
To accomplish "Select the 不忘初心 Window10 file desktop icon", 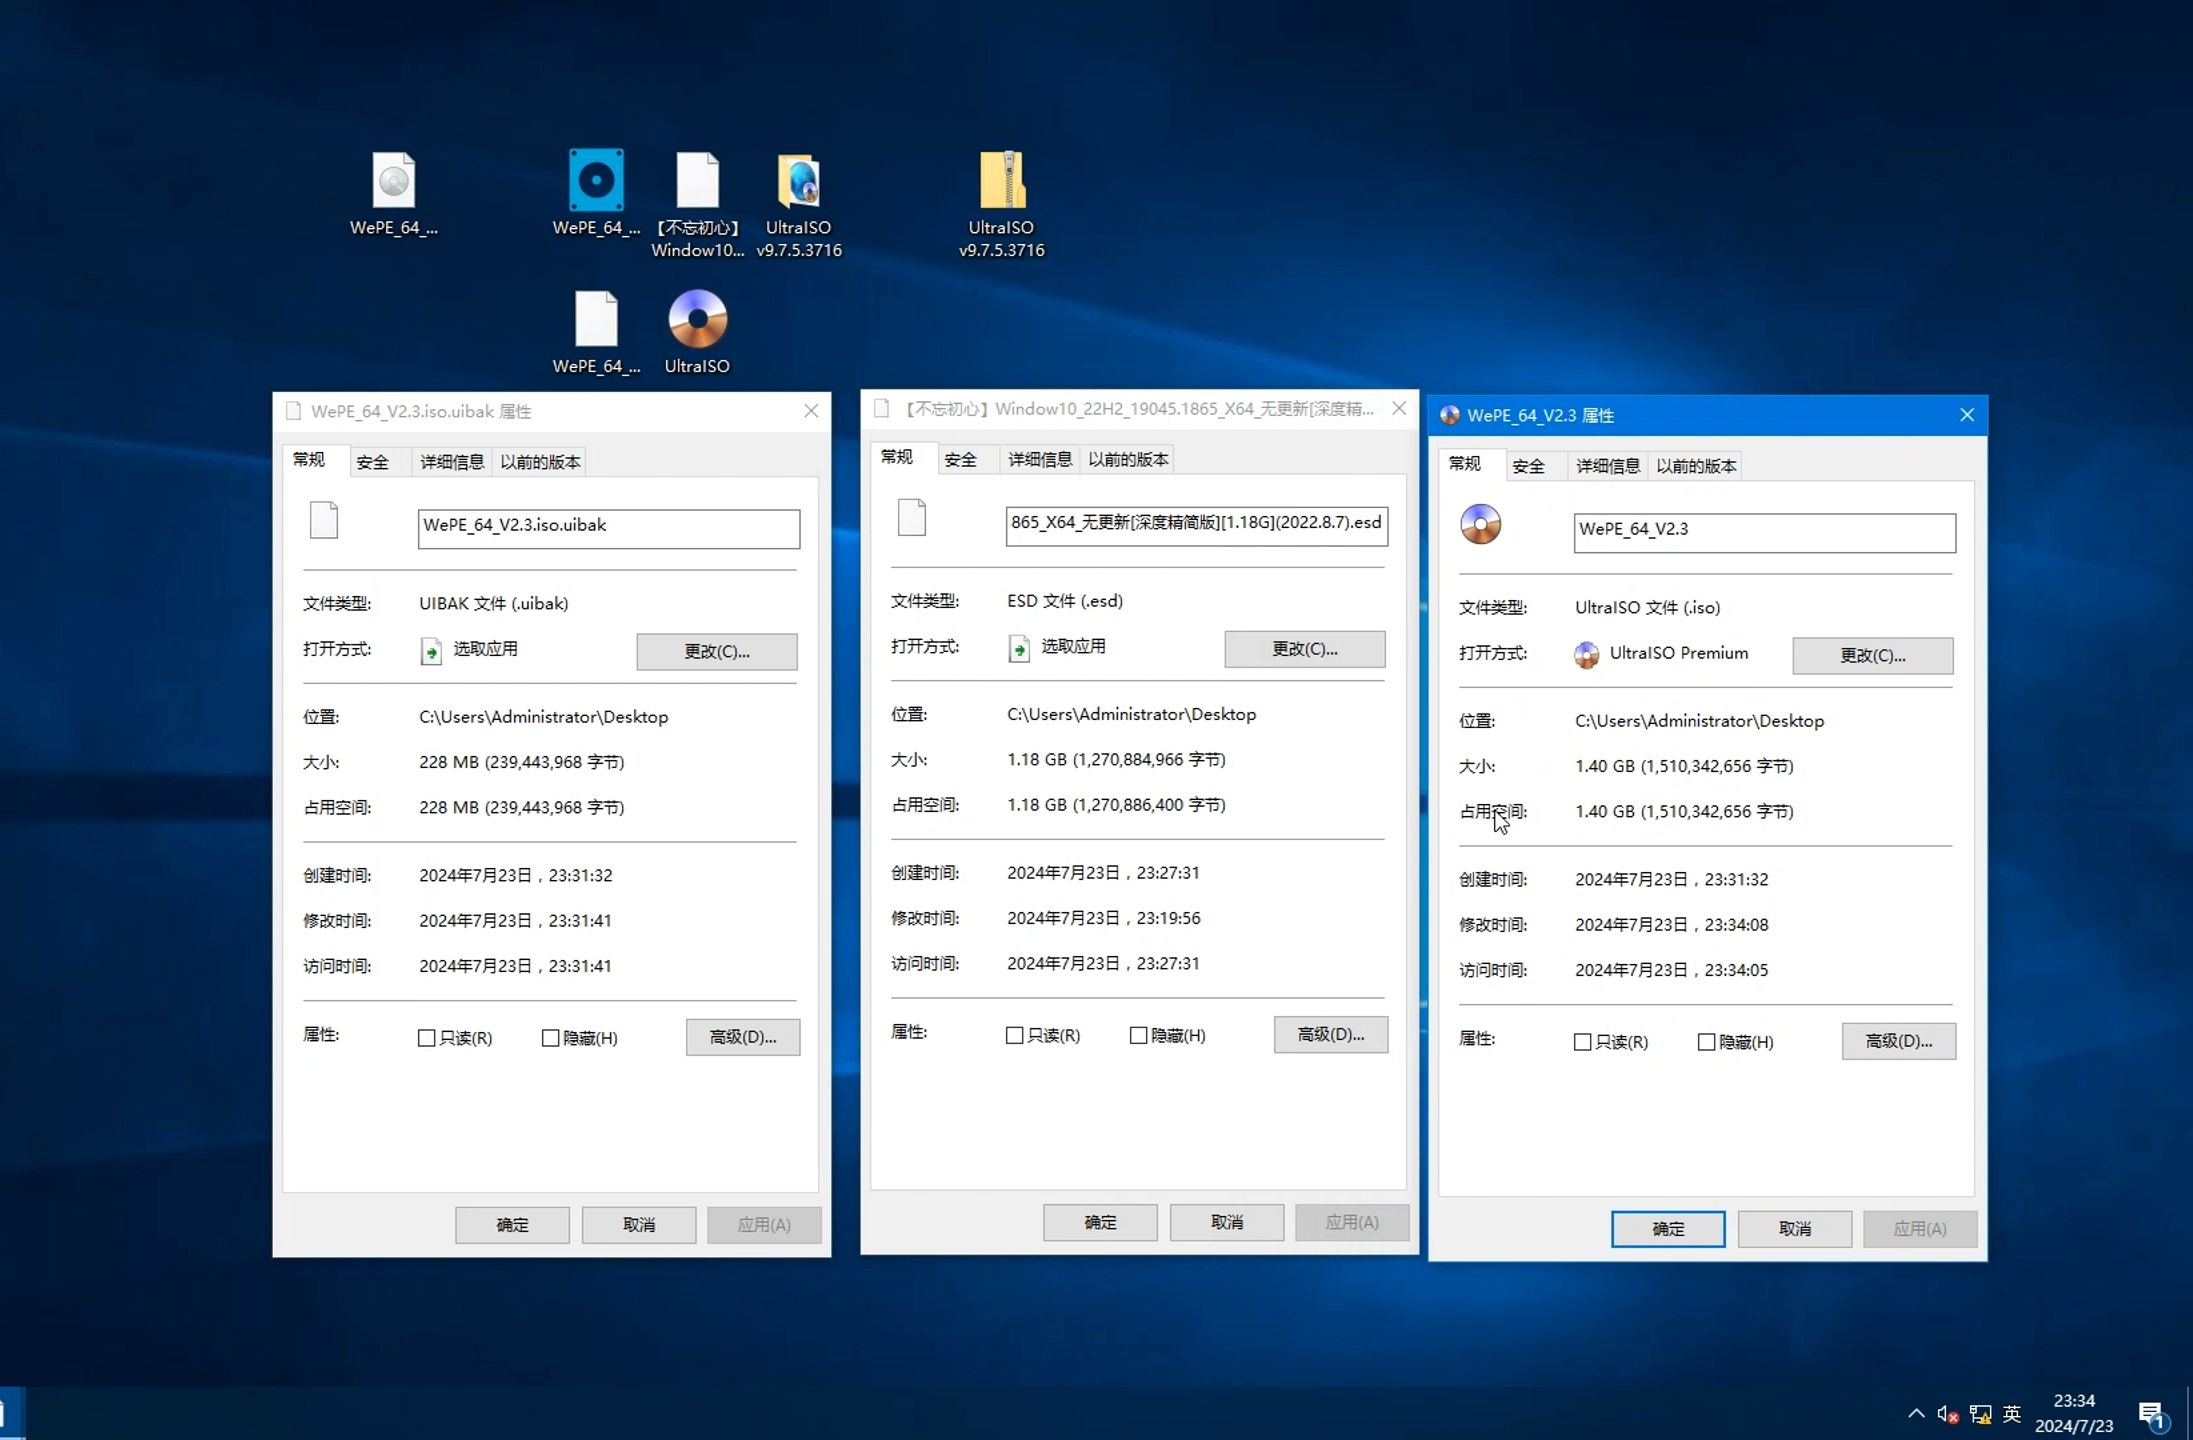I will click(697, 182).
